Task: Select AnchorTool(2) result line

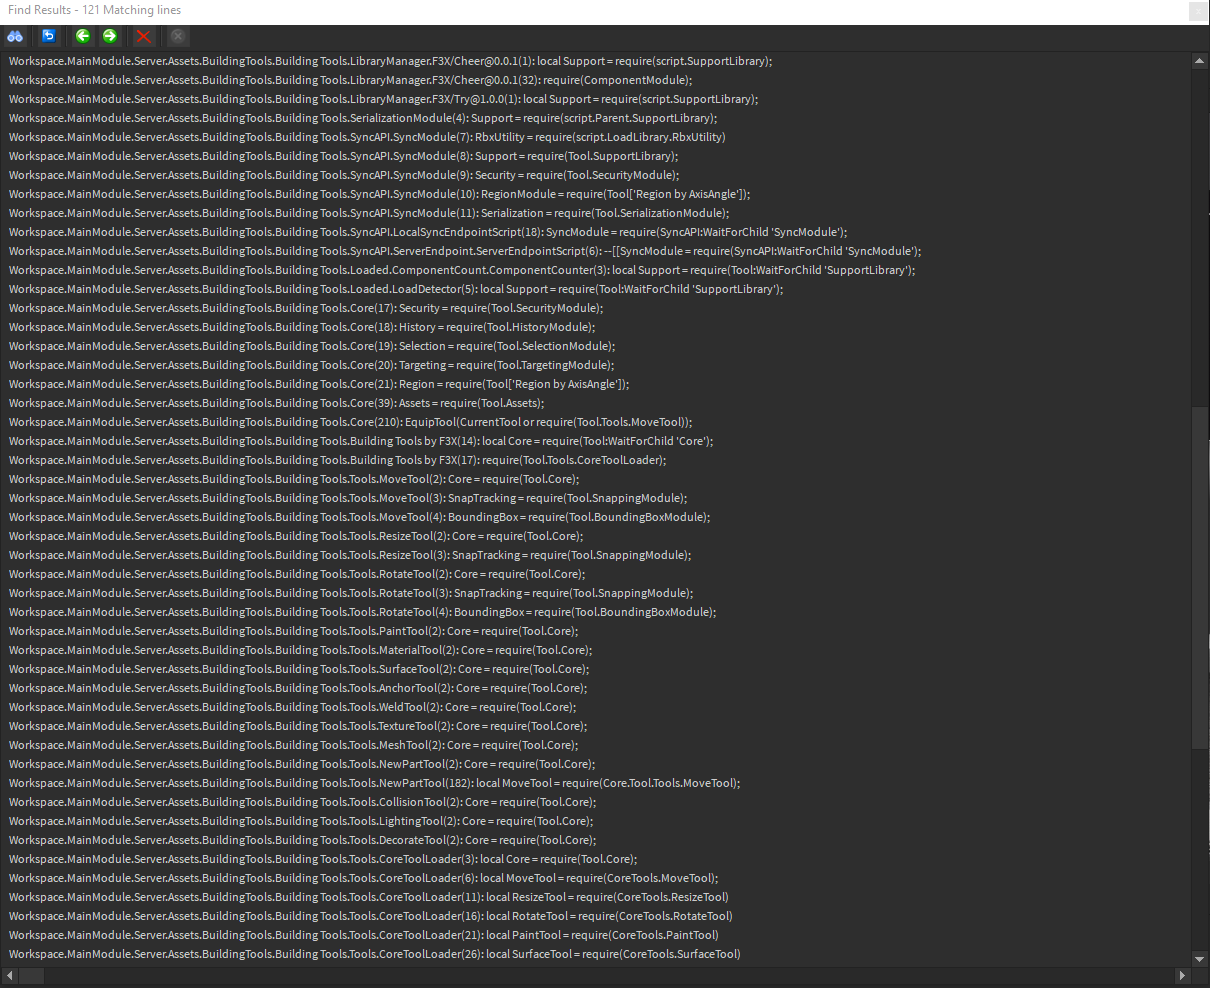Action: tap(298, 688)
